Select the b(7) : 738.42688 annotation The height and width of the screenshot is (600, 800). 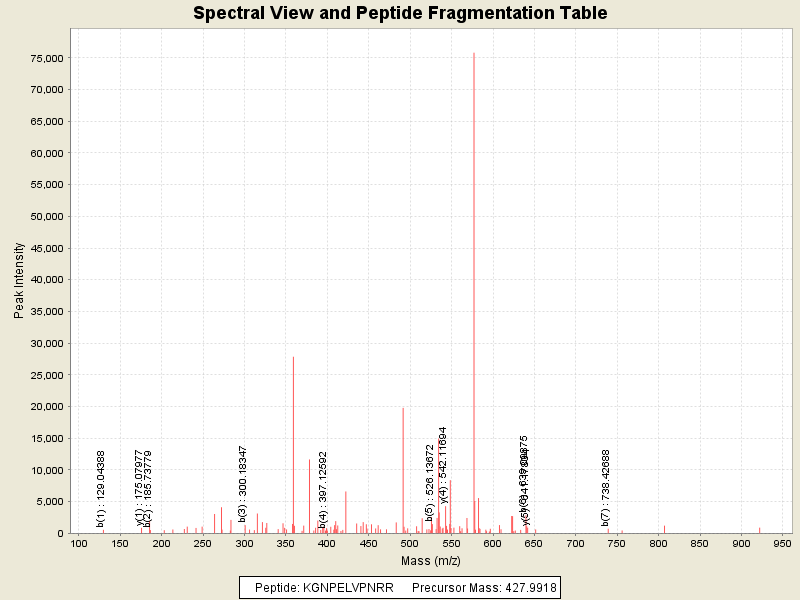(605, 487)
